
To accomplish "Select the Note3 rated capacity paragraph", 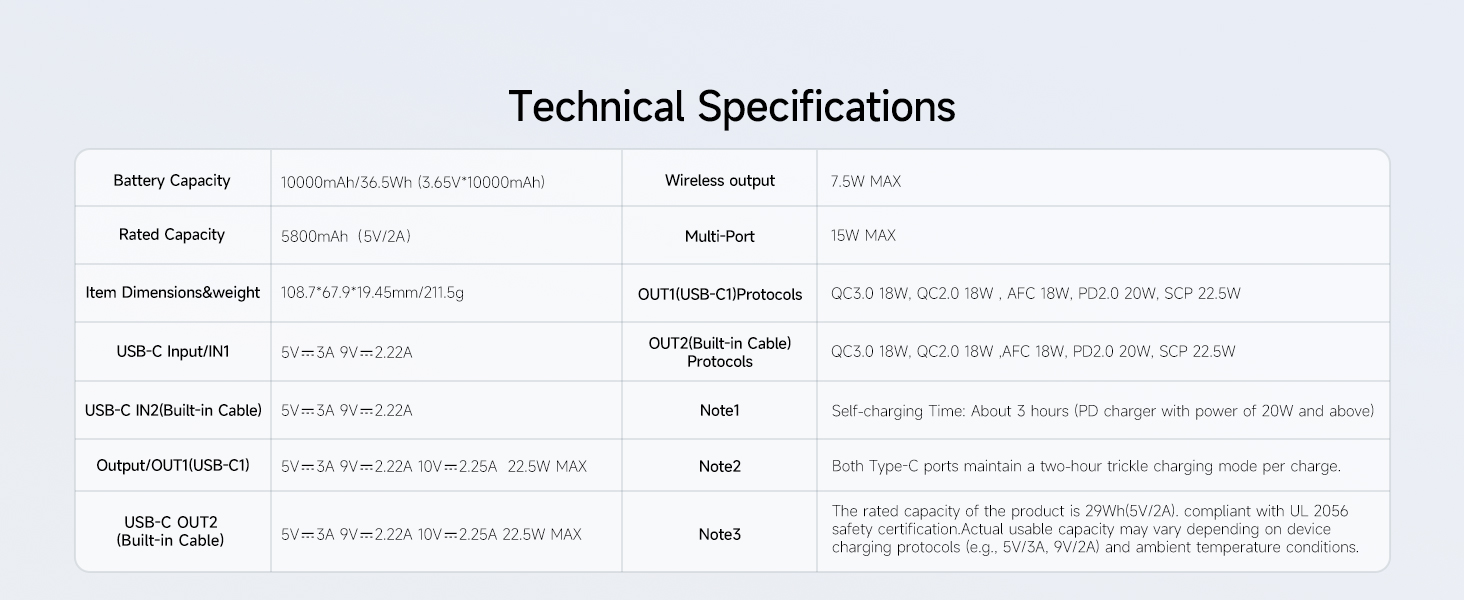I will click(1095, 529).
